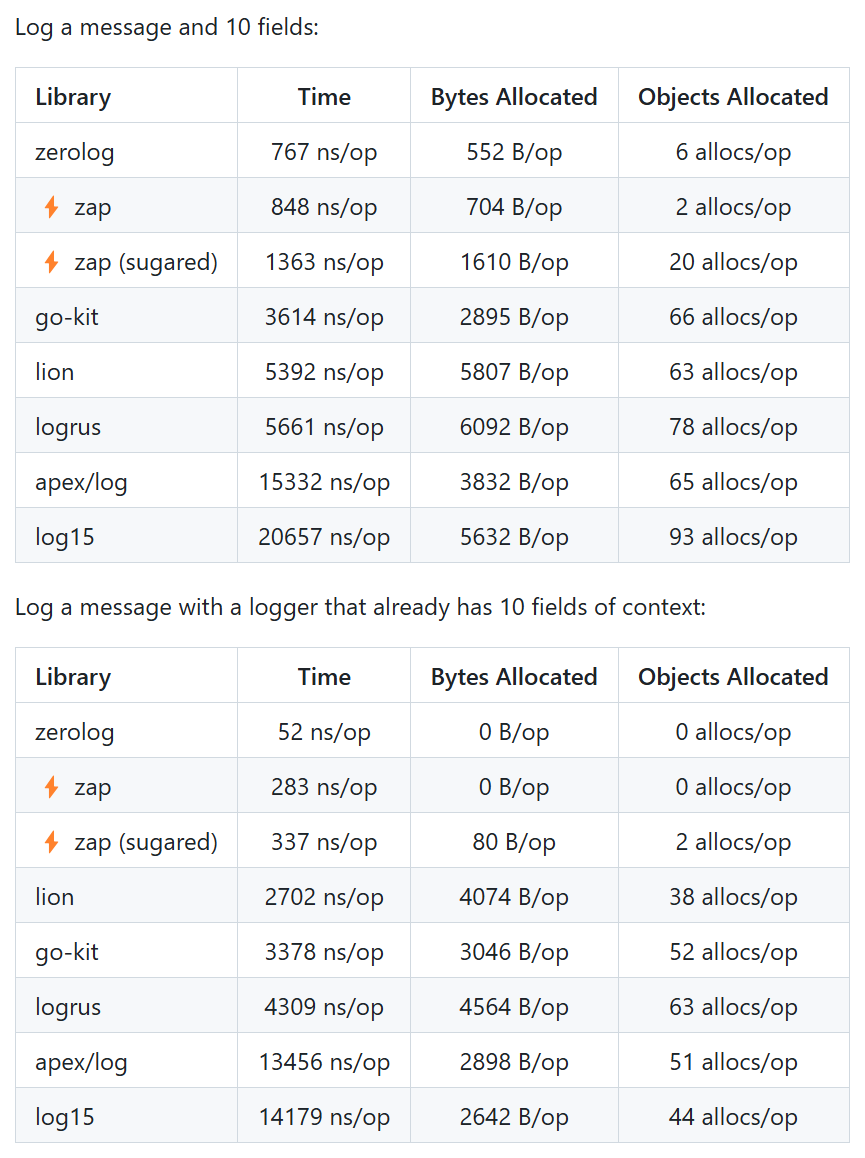The image size is (865, 1158).
Task: Click the 93 allocs/op log15 cell
Action: 734,537
